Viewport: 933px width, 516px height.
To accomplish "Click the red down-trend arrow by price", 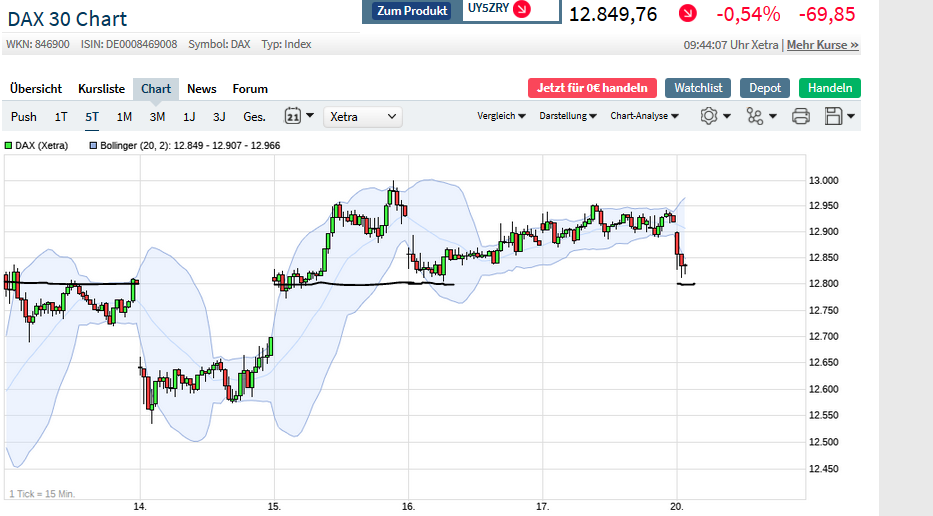I will click(687, 13).
